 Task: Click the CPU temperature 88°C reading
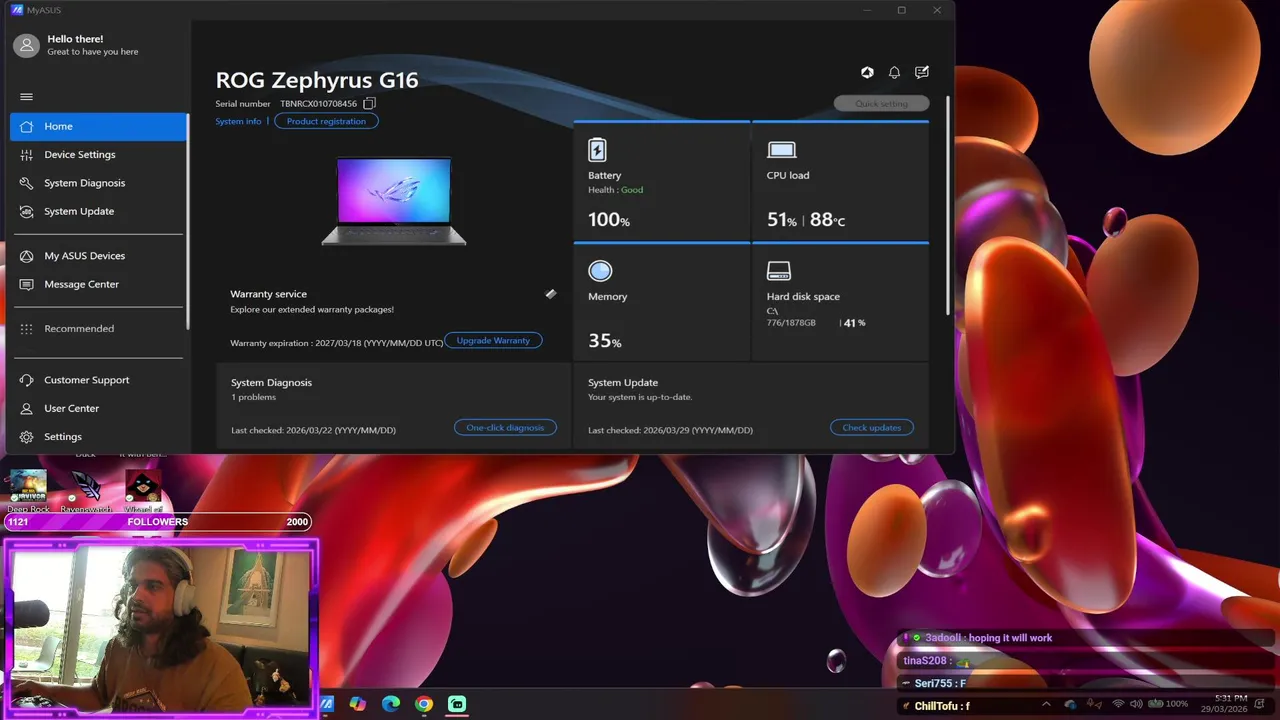(x=827, y=220)
